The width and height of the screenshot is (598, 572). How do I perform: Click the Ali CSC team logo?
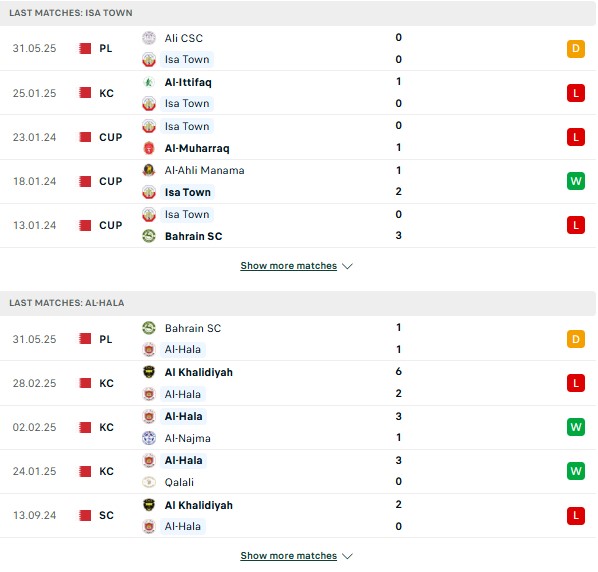coord(149,38)
